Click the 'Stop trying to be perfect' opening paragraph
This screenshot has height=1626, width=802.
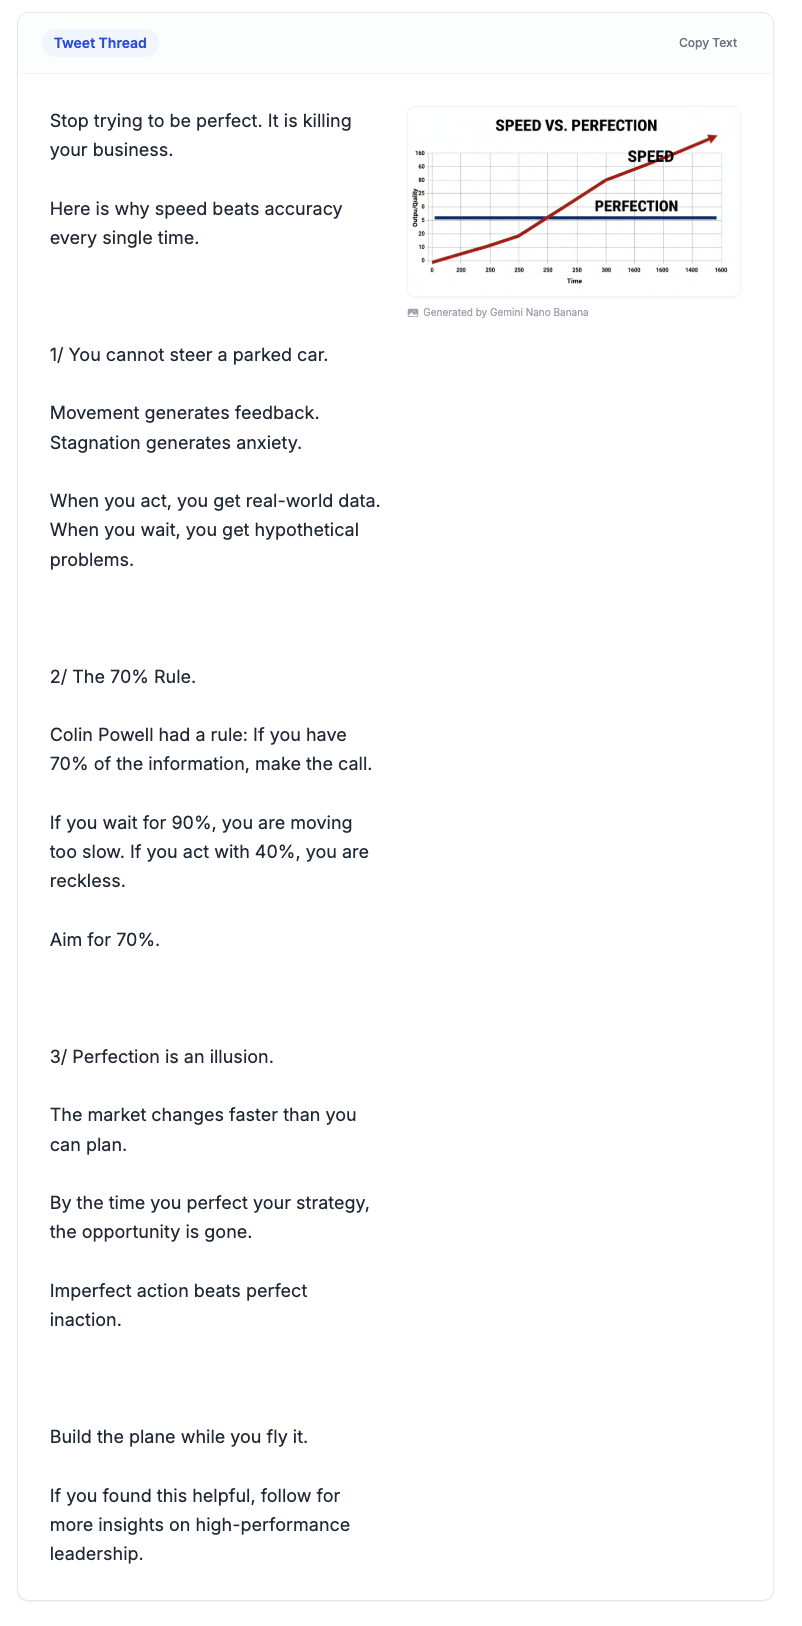point(200,136)
